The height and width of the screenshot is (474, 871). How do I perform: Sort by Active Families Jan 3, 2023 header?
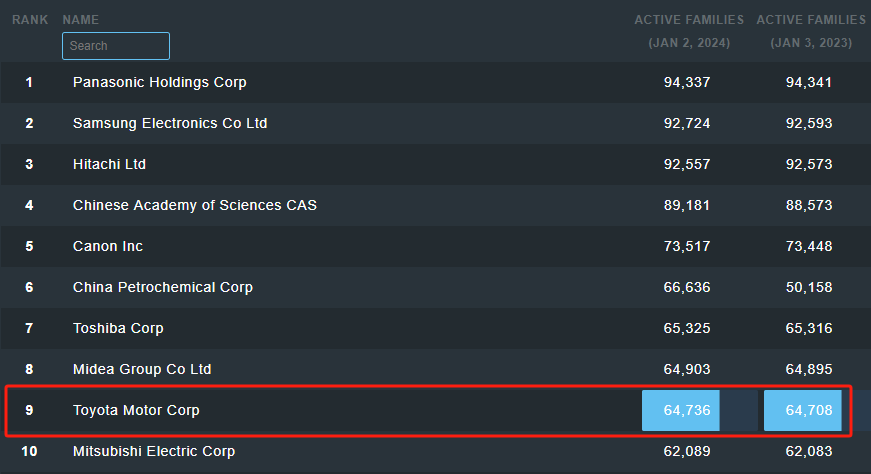point(811,31)
